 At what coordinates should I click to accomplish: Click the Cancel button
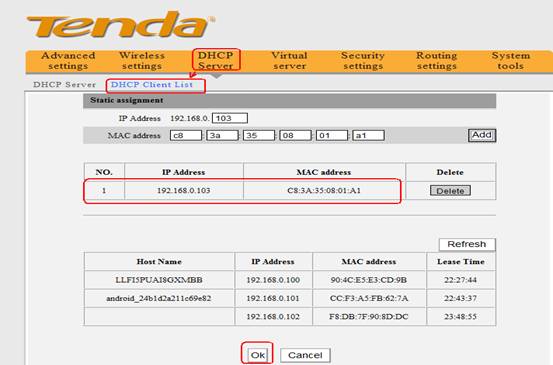tap(305, 355)
